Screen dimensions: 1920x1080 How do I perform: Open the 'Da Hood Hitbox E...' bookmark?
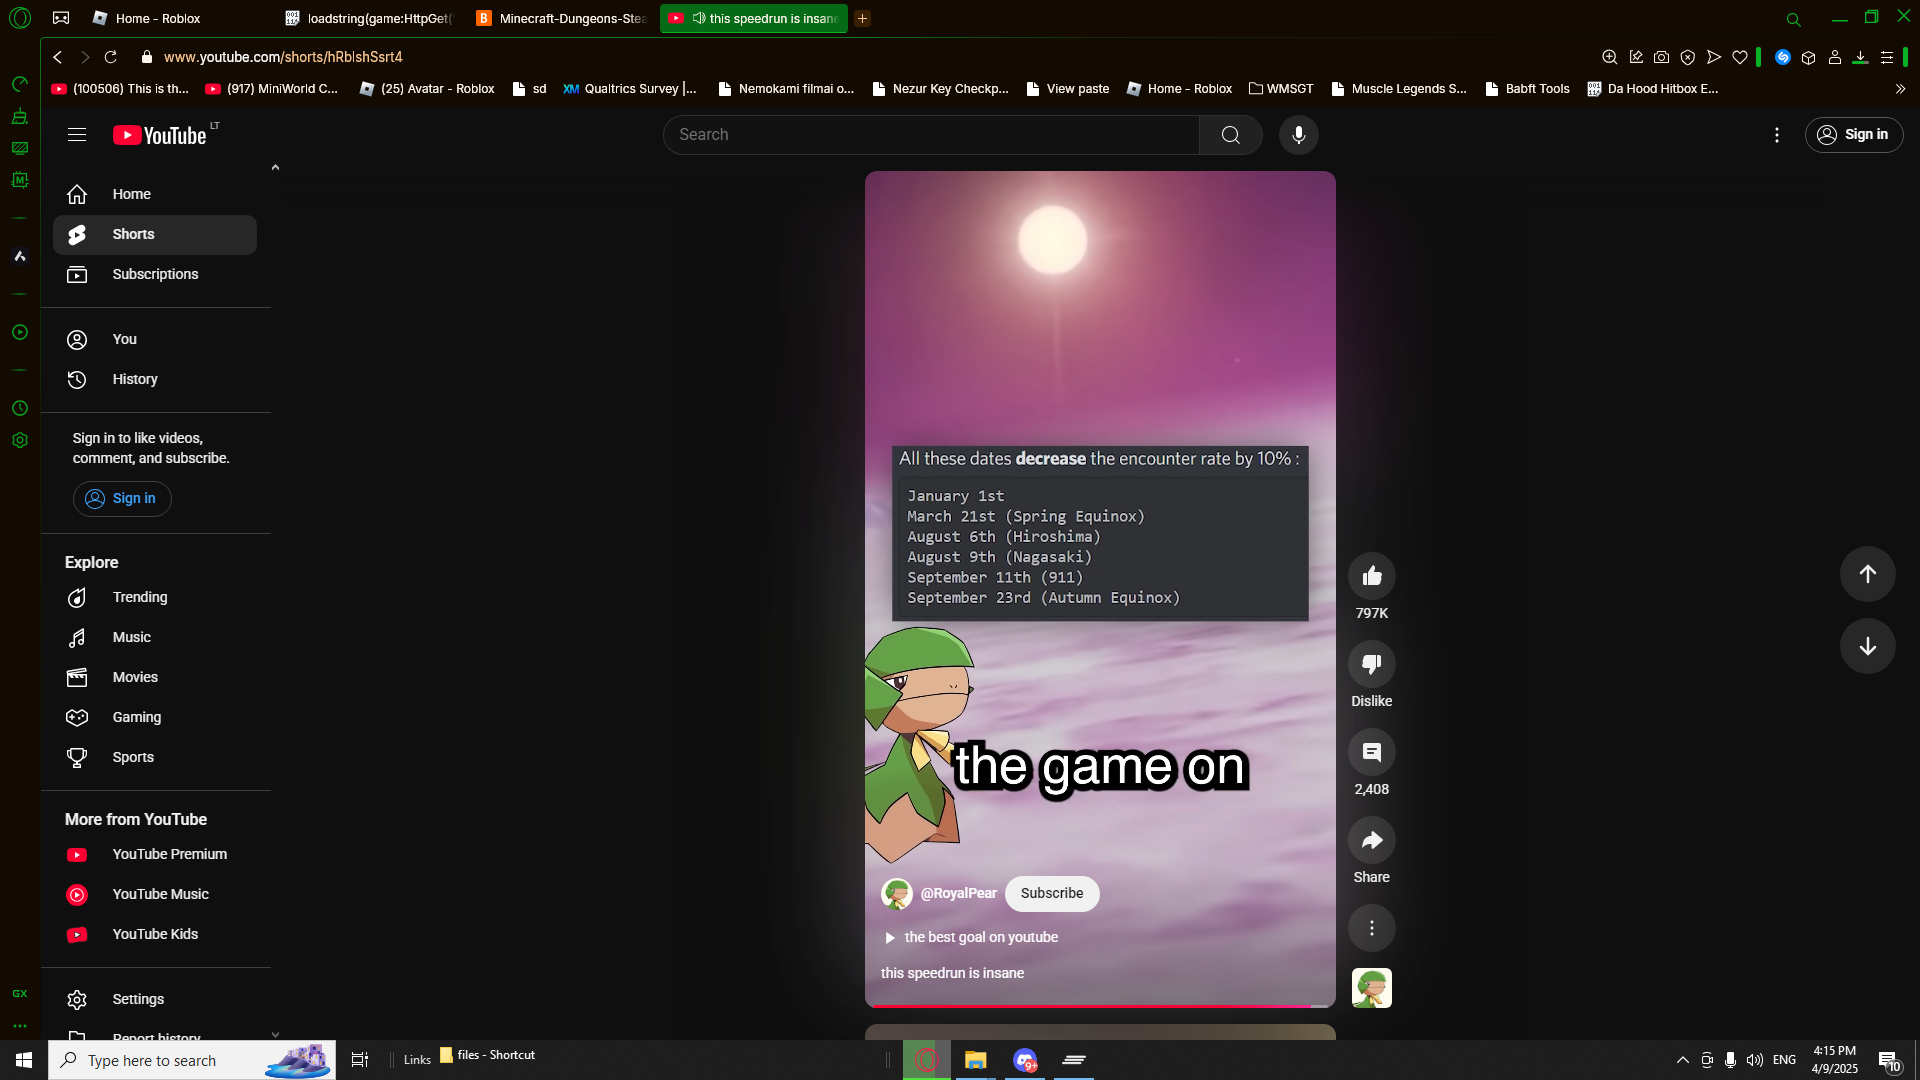coord(1653,89)
